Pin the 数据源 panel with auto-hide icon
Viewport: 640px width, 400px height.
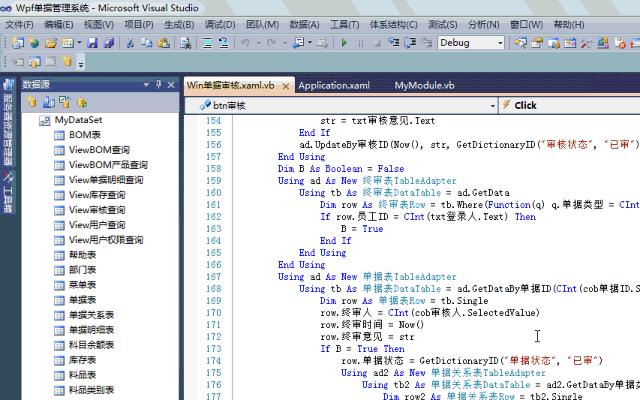pos(158,85)
